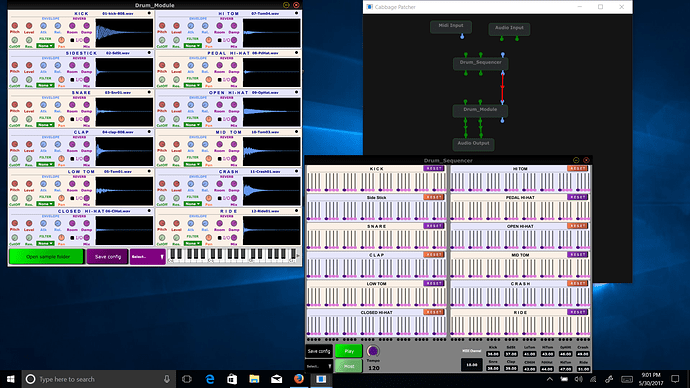Adjust the Kick reverb Room knob
The height and width of the screenshot is (388, 690).
coord(72,26)
